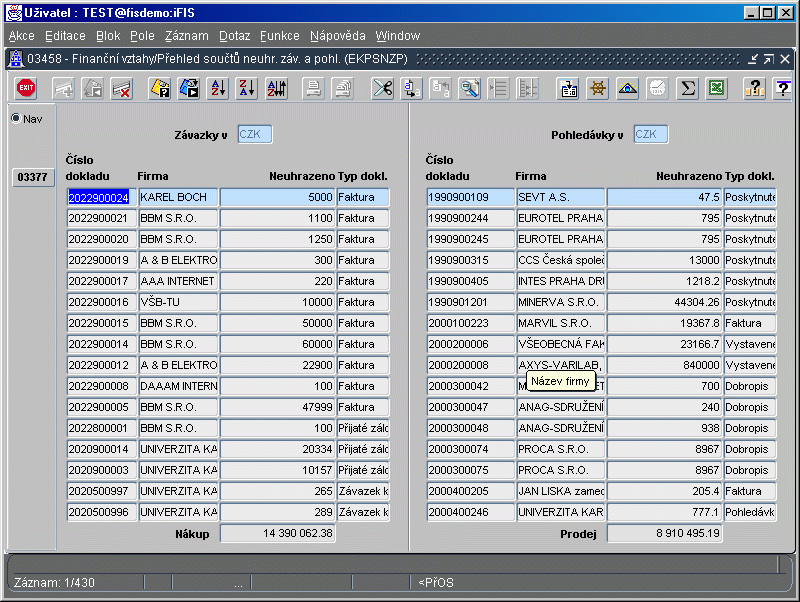Click the red EXIT toolbar icon
Image resolution: width=800 pixels, height=602 pixels.
point(26,89)
